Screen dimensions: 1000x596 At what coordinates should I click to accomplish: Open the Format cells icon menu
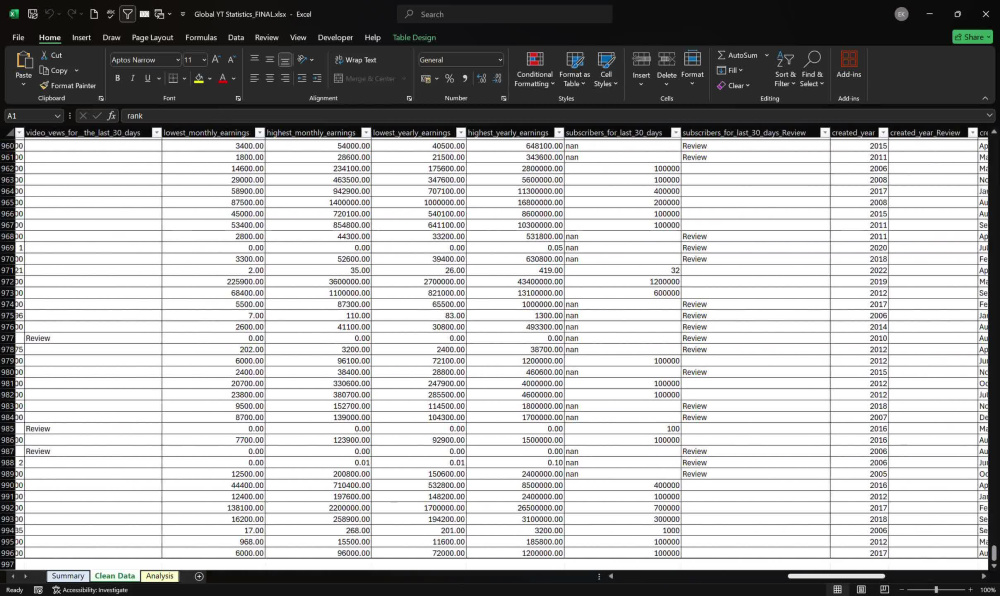[692, 69]
